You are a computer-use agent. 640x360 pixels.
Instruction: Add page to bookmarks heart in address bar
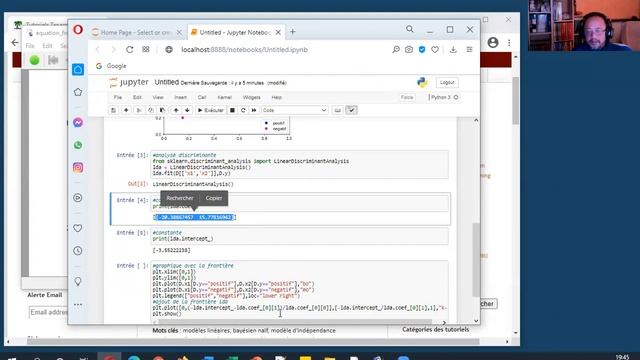click(435, 50)
